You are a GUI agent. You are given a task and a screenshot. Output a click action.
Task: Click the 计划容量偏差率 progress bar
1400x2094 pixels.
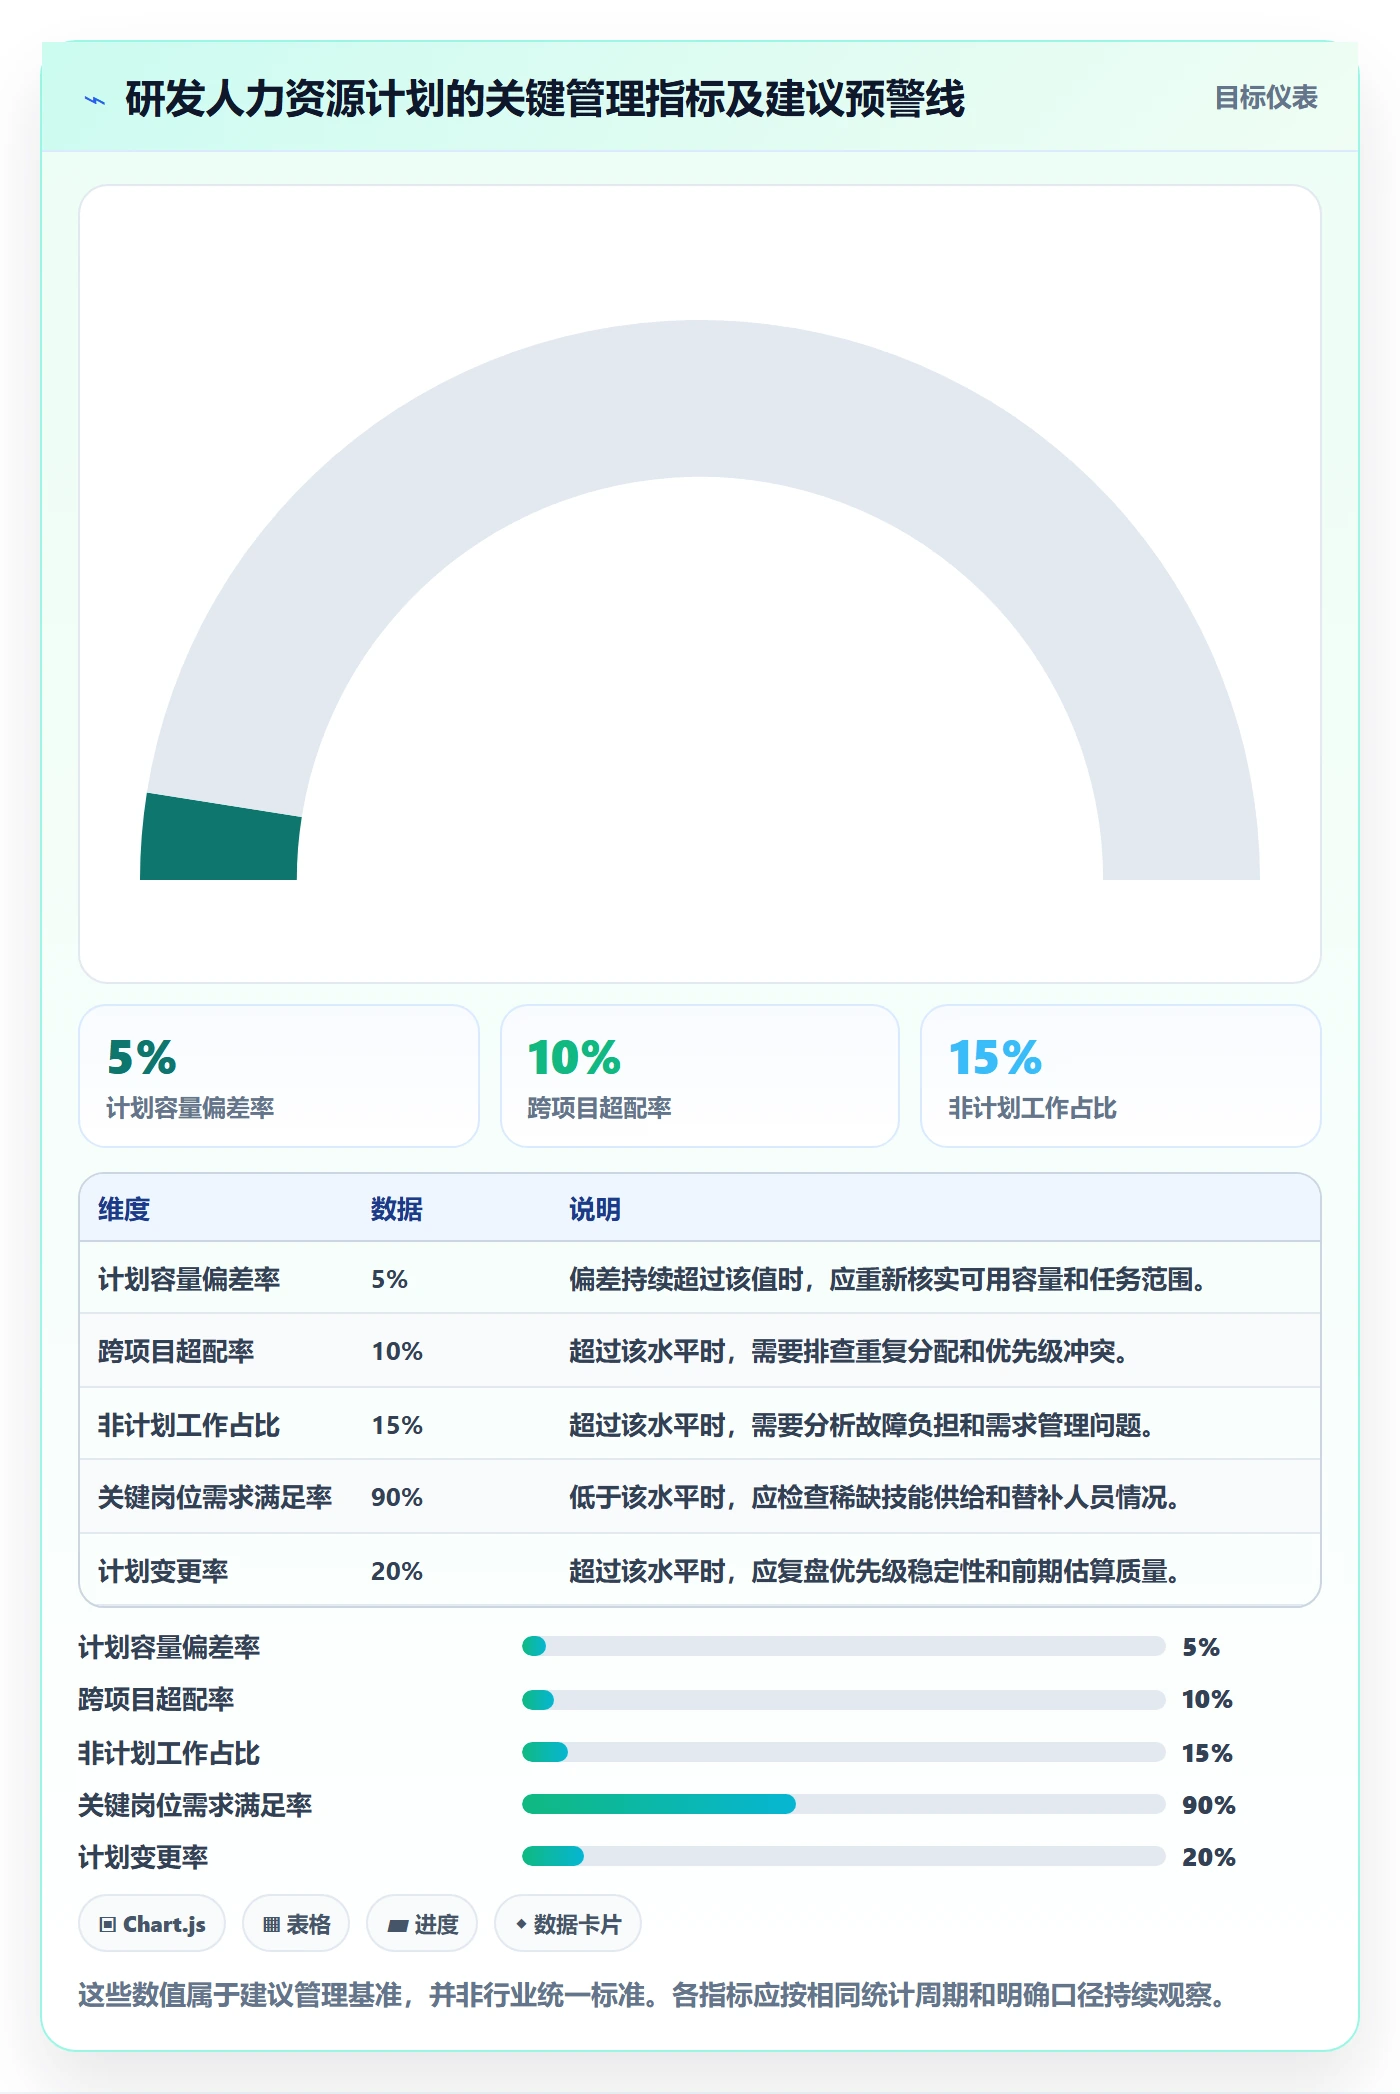(843, 1646)
